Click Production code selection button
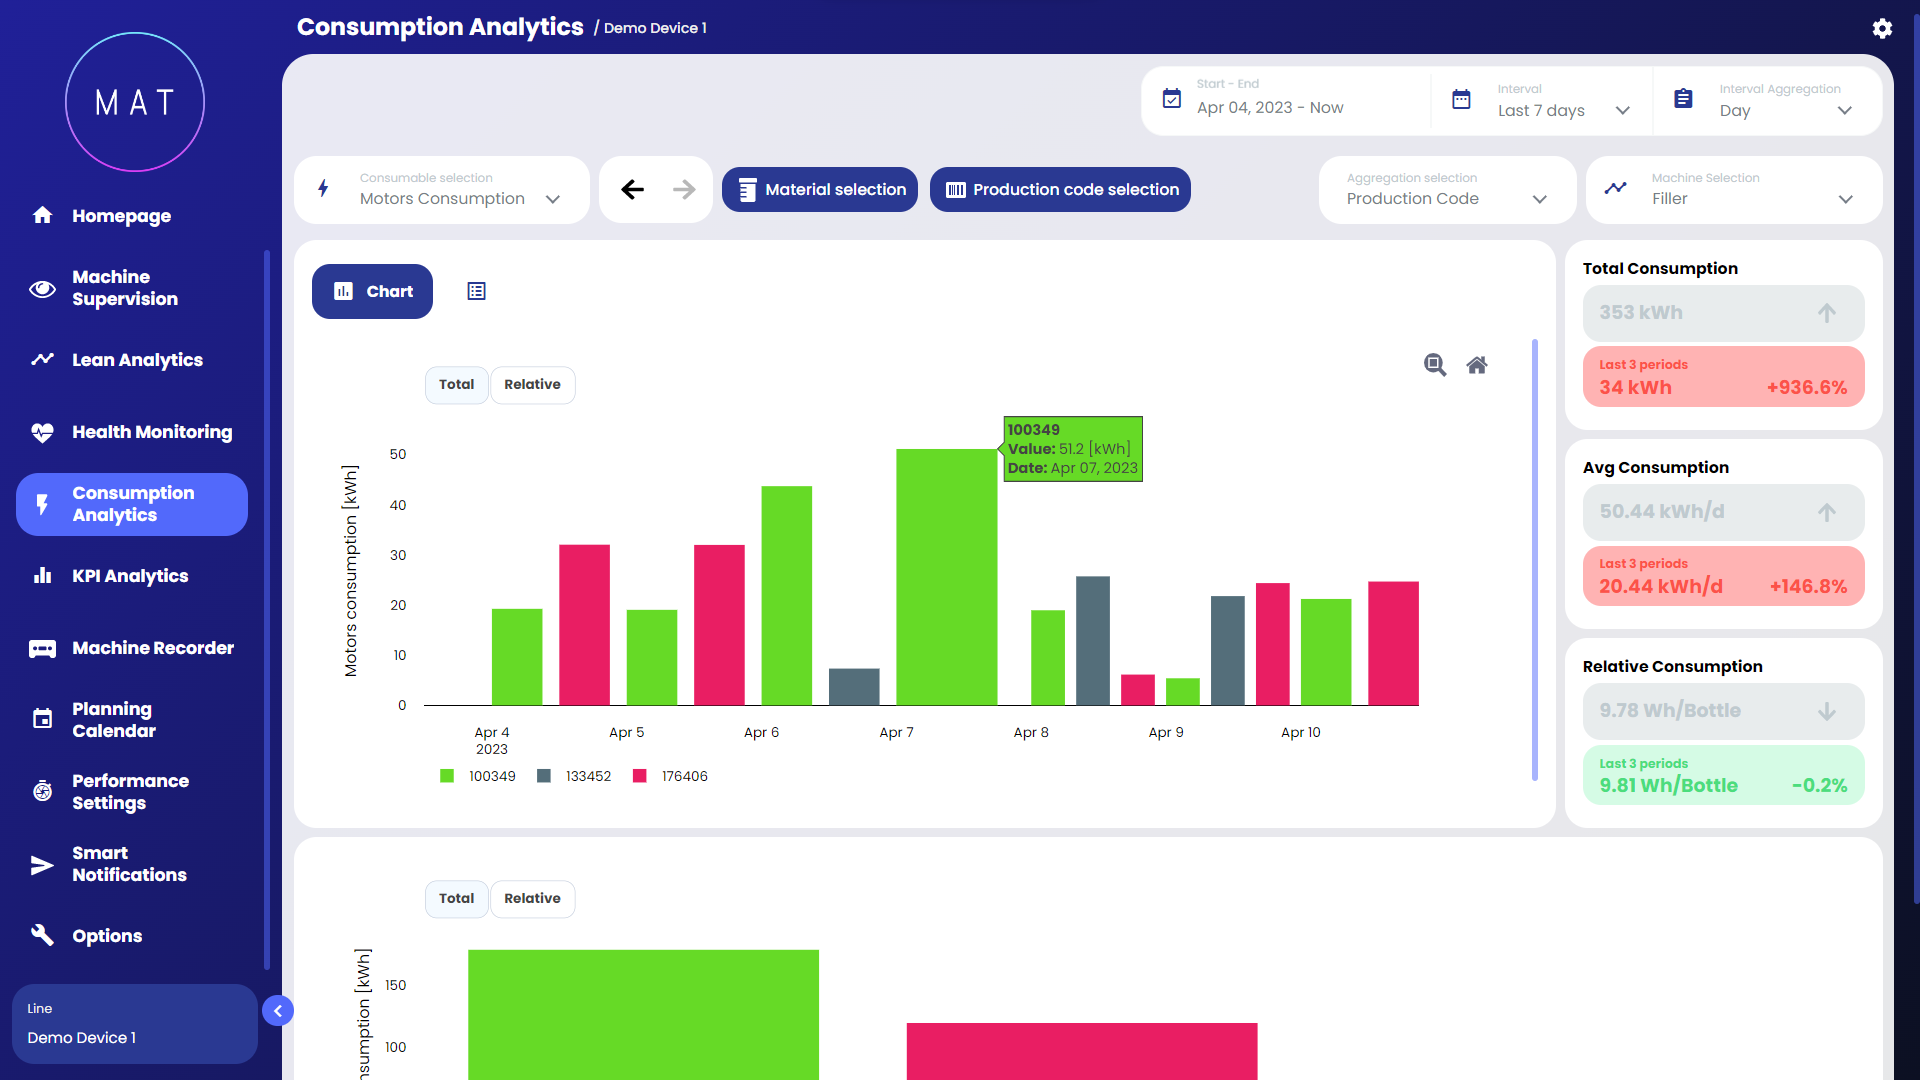This screenshot has height=1080, width=1920. click(x=1060, y=189)
